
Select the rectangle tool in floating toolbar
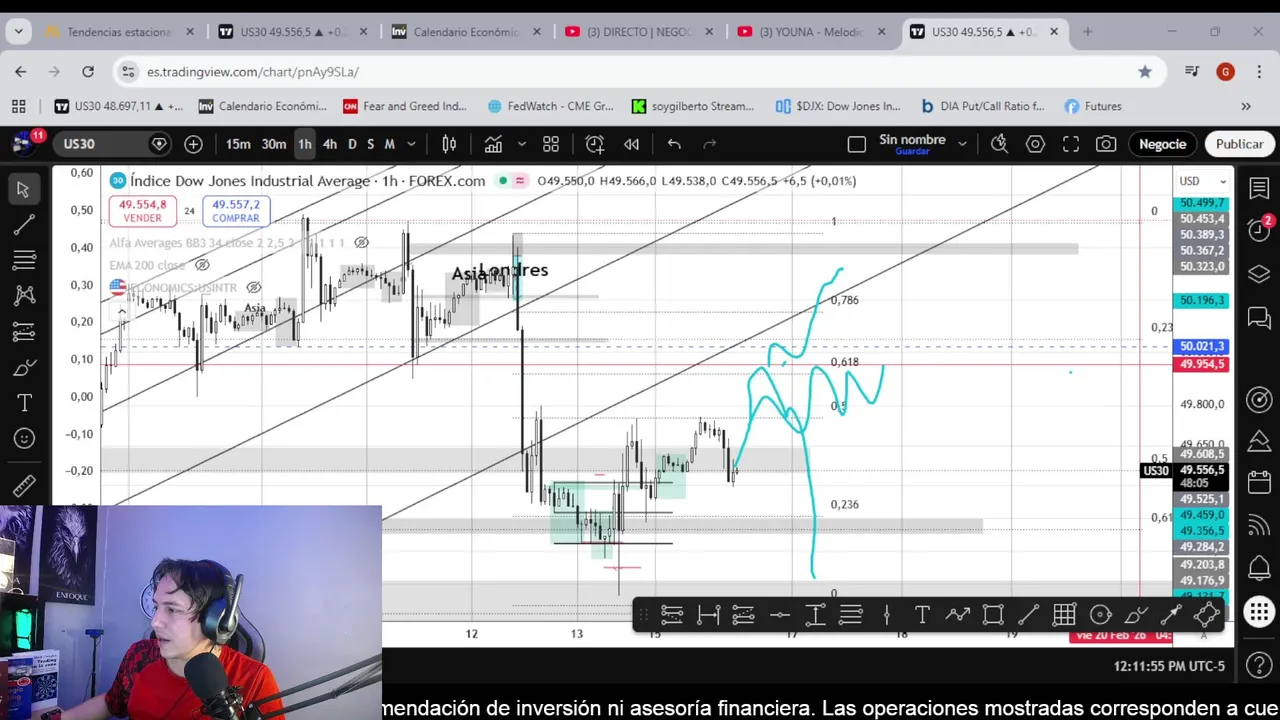[x=993, y=615]
